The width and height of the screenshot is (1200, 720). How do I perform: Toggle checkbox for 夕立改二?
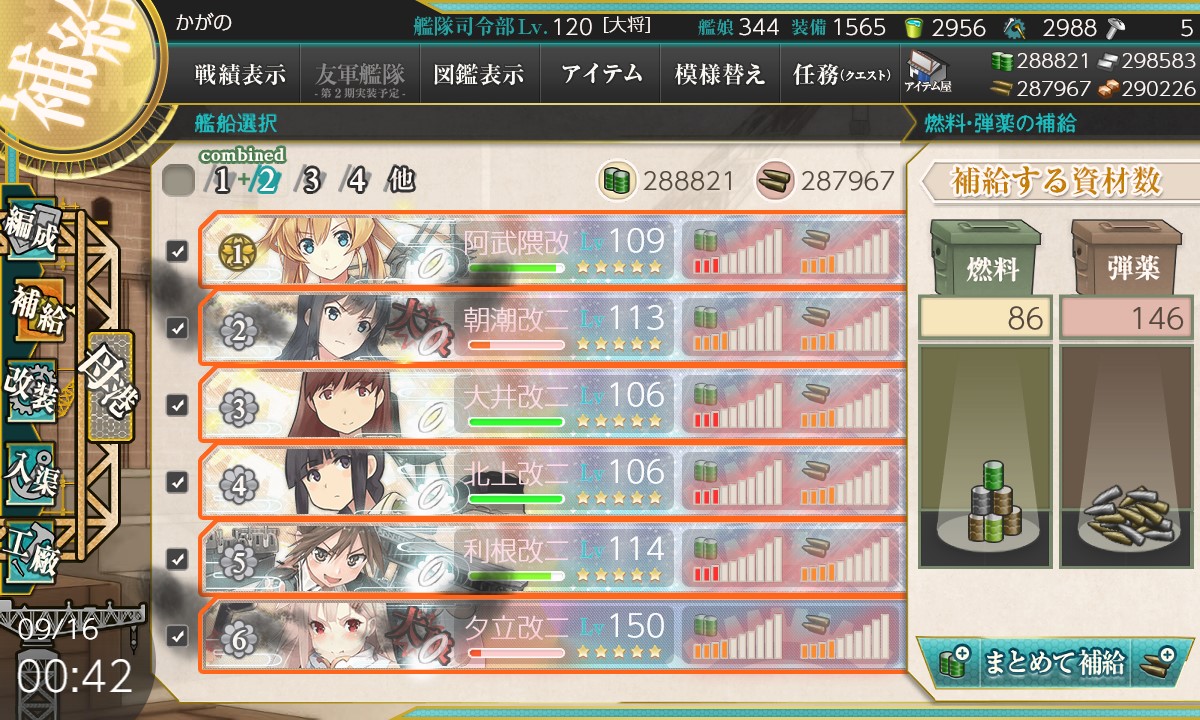pyautogui.click(x=177, y=635)
